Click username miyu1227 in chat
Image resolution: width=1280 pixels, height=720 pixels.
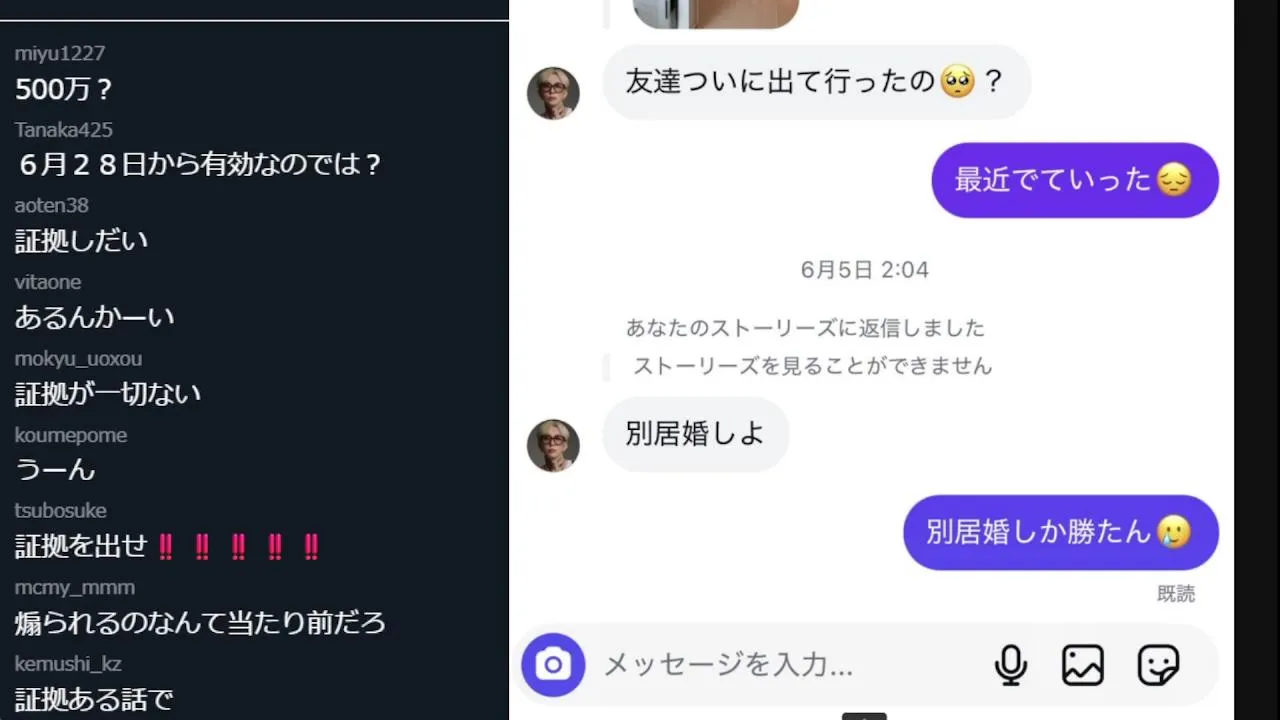click(x=59, y=53)
